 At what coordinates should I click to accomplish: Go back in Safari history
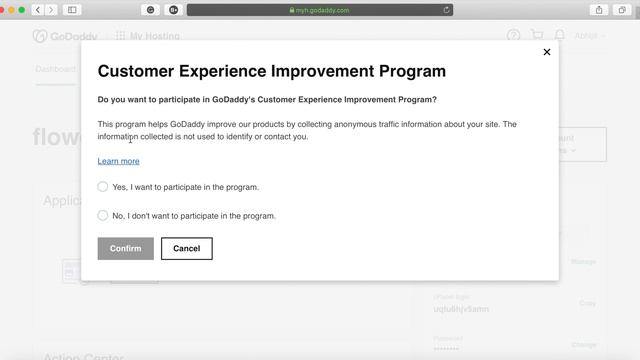[x=38, y=10]
